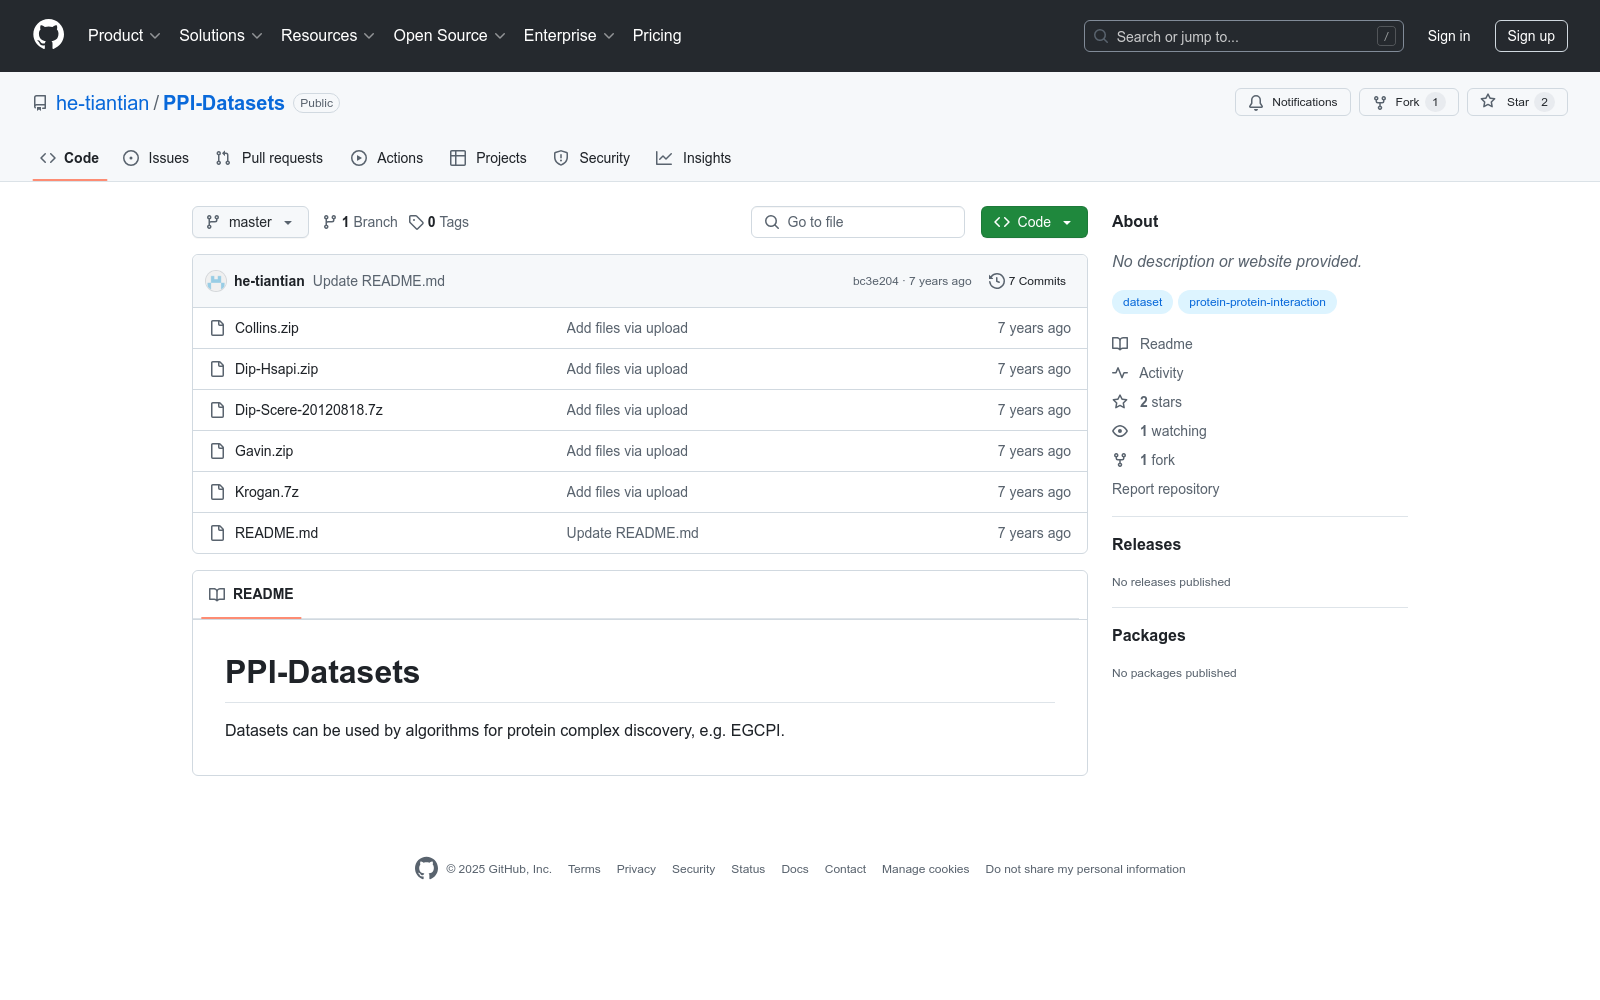Image resolution: width=1600 pixels, height=1000 pixels.
Task: Click file icon next to Collins.zip
Action: pos(217,328)
